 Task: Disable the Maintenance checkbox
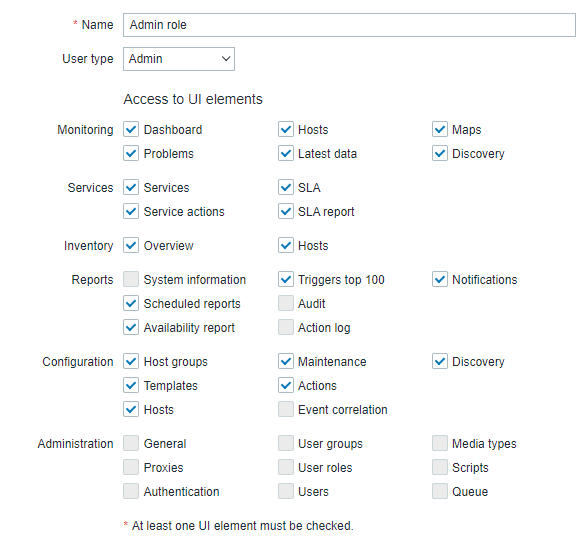(x=286, y=361)
